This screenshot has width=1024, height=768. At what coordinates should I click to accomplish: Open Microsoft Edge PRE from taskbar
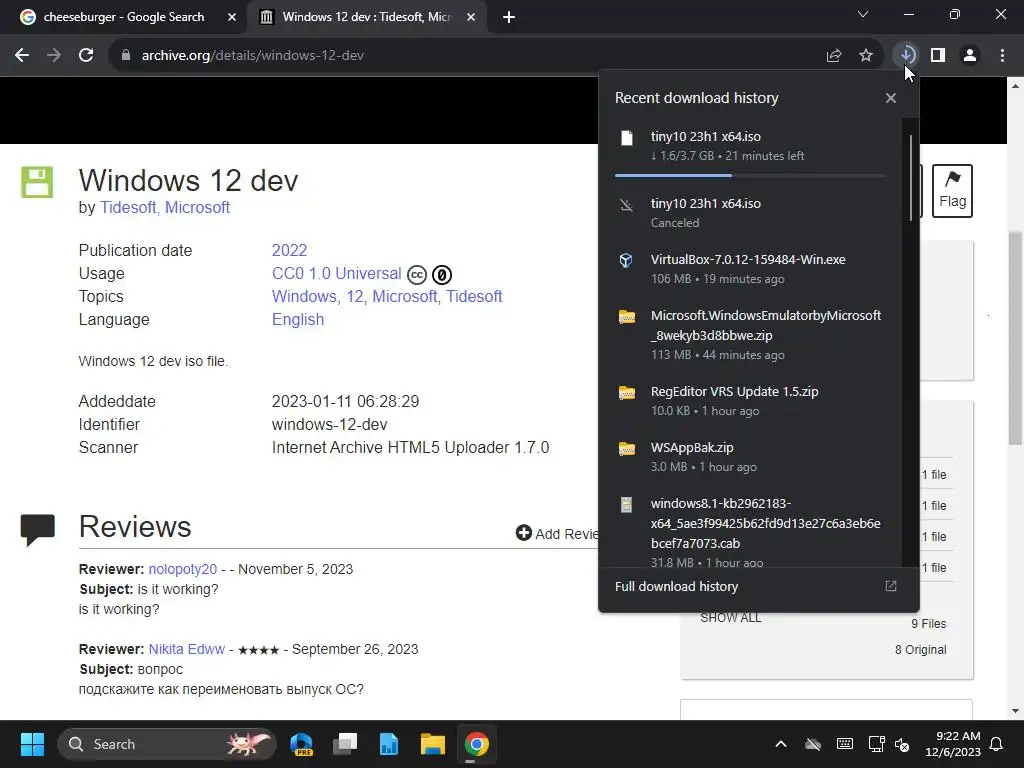[301, 744]
